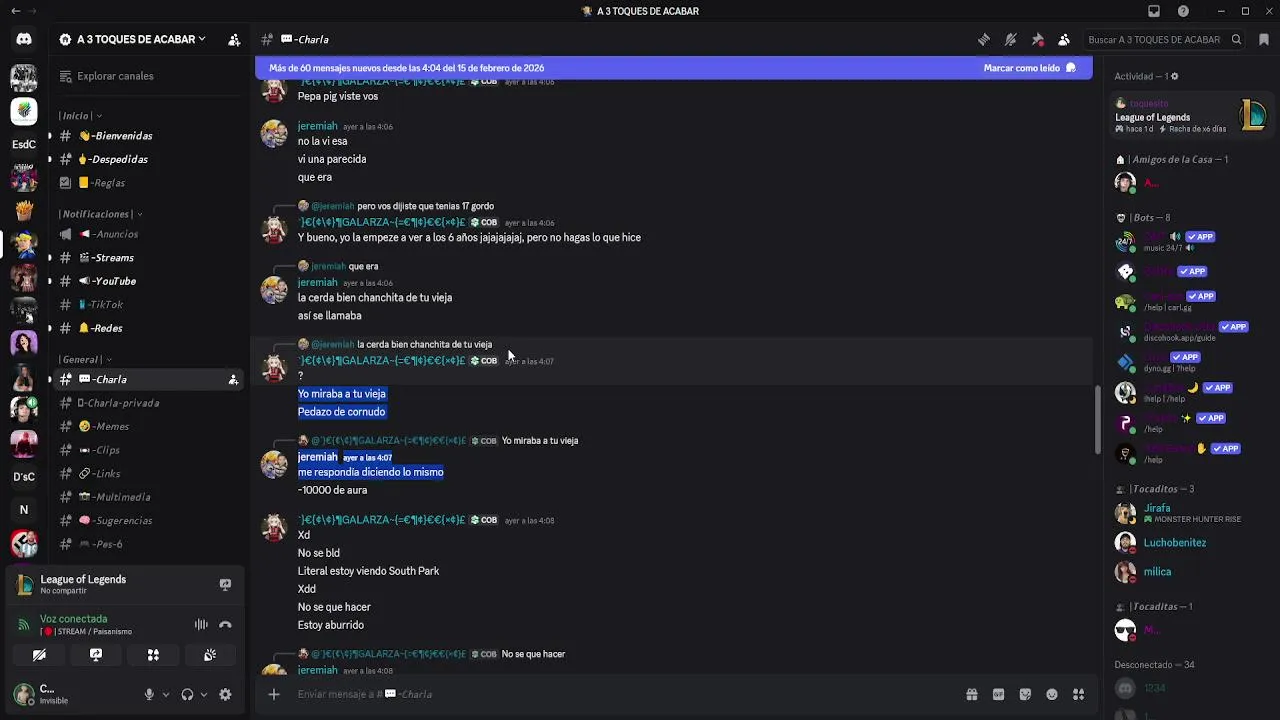Toggle the member list visibility

(x=1064, y=40)
